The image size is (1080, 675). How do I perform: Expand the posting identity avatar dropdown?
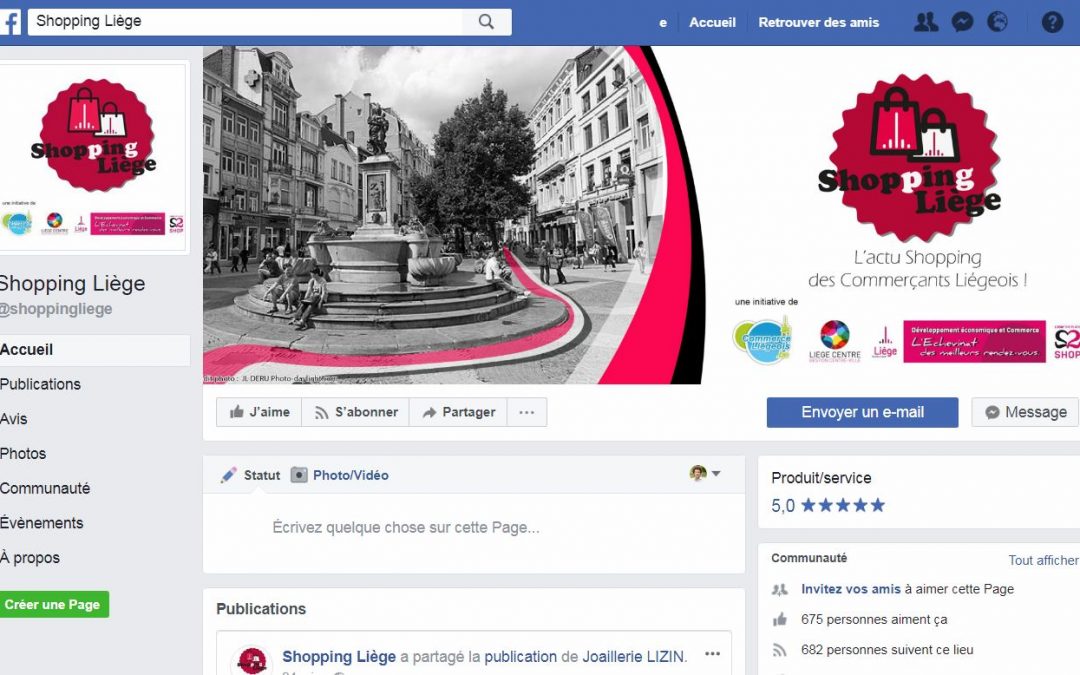(x=705, y=473)
